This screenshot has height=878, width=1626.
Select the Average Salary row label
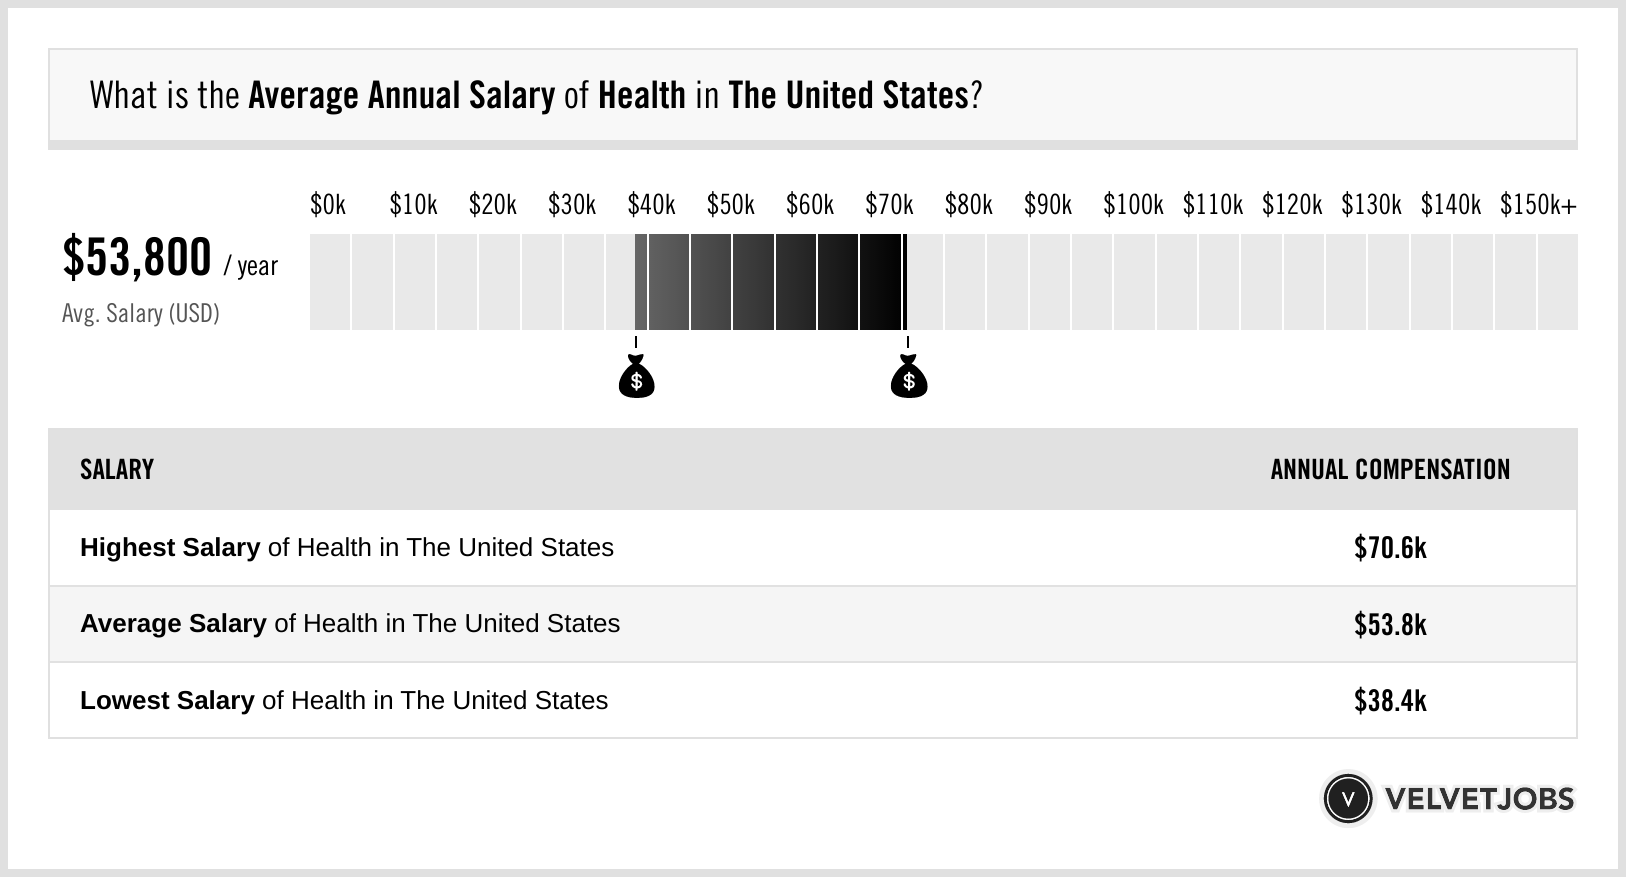tap(350, 624)
